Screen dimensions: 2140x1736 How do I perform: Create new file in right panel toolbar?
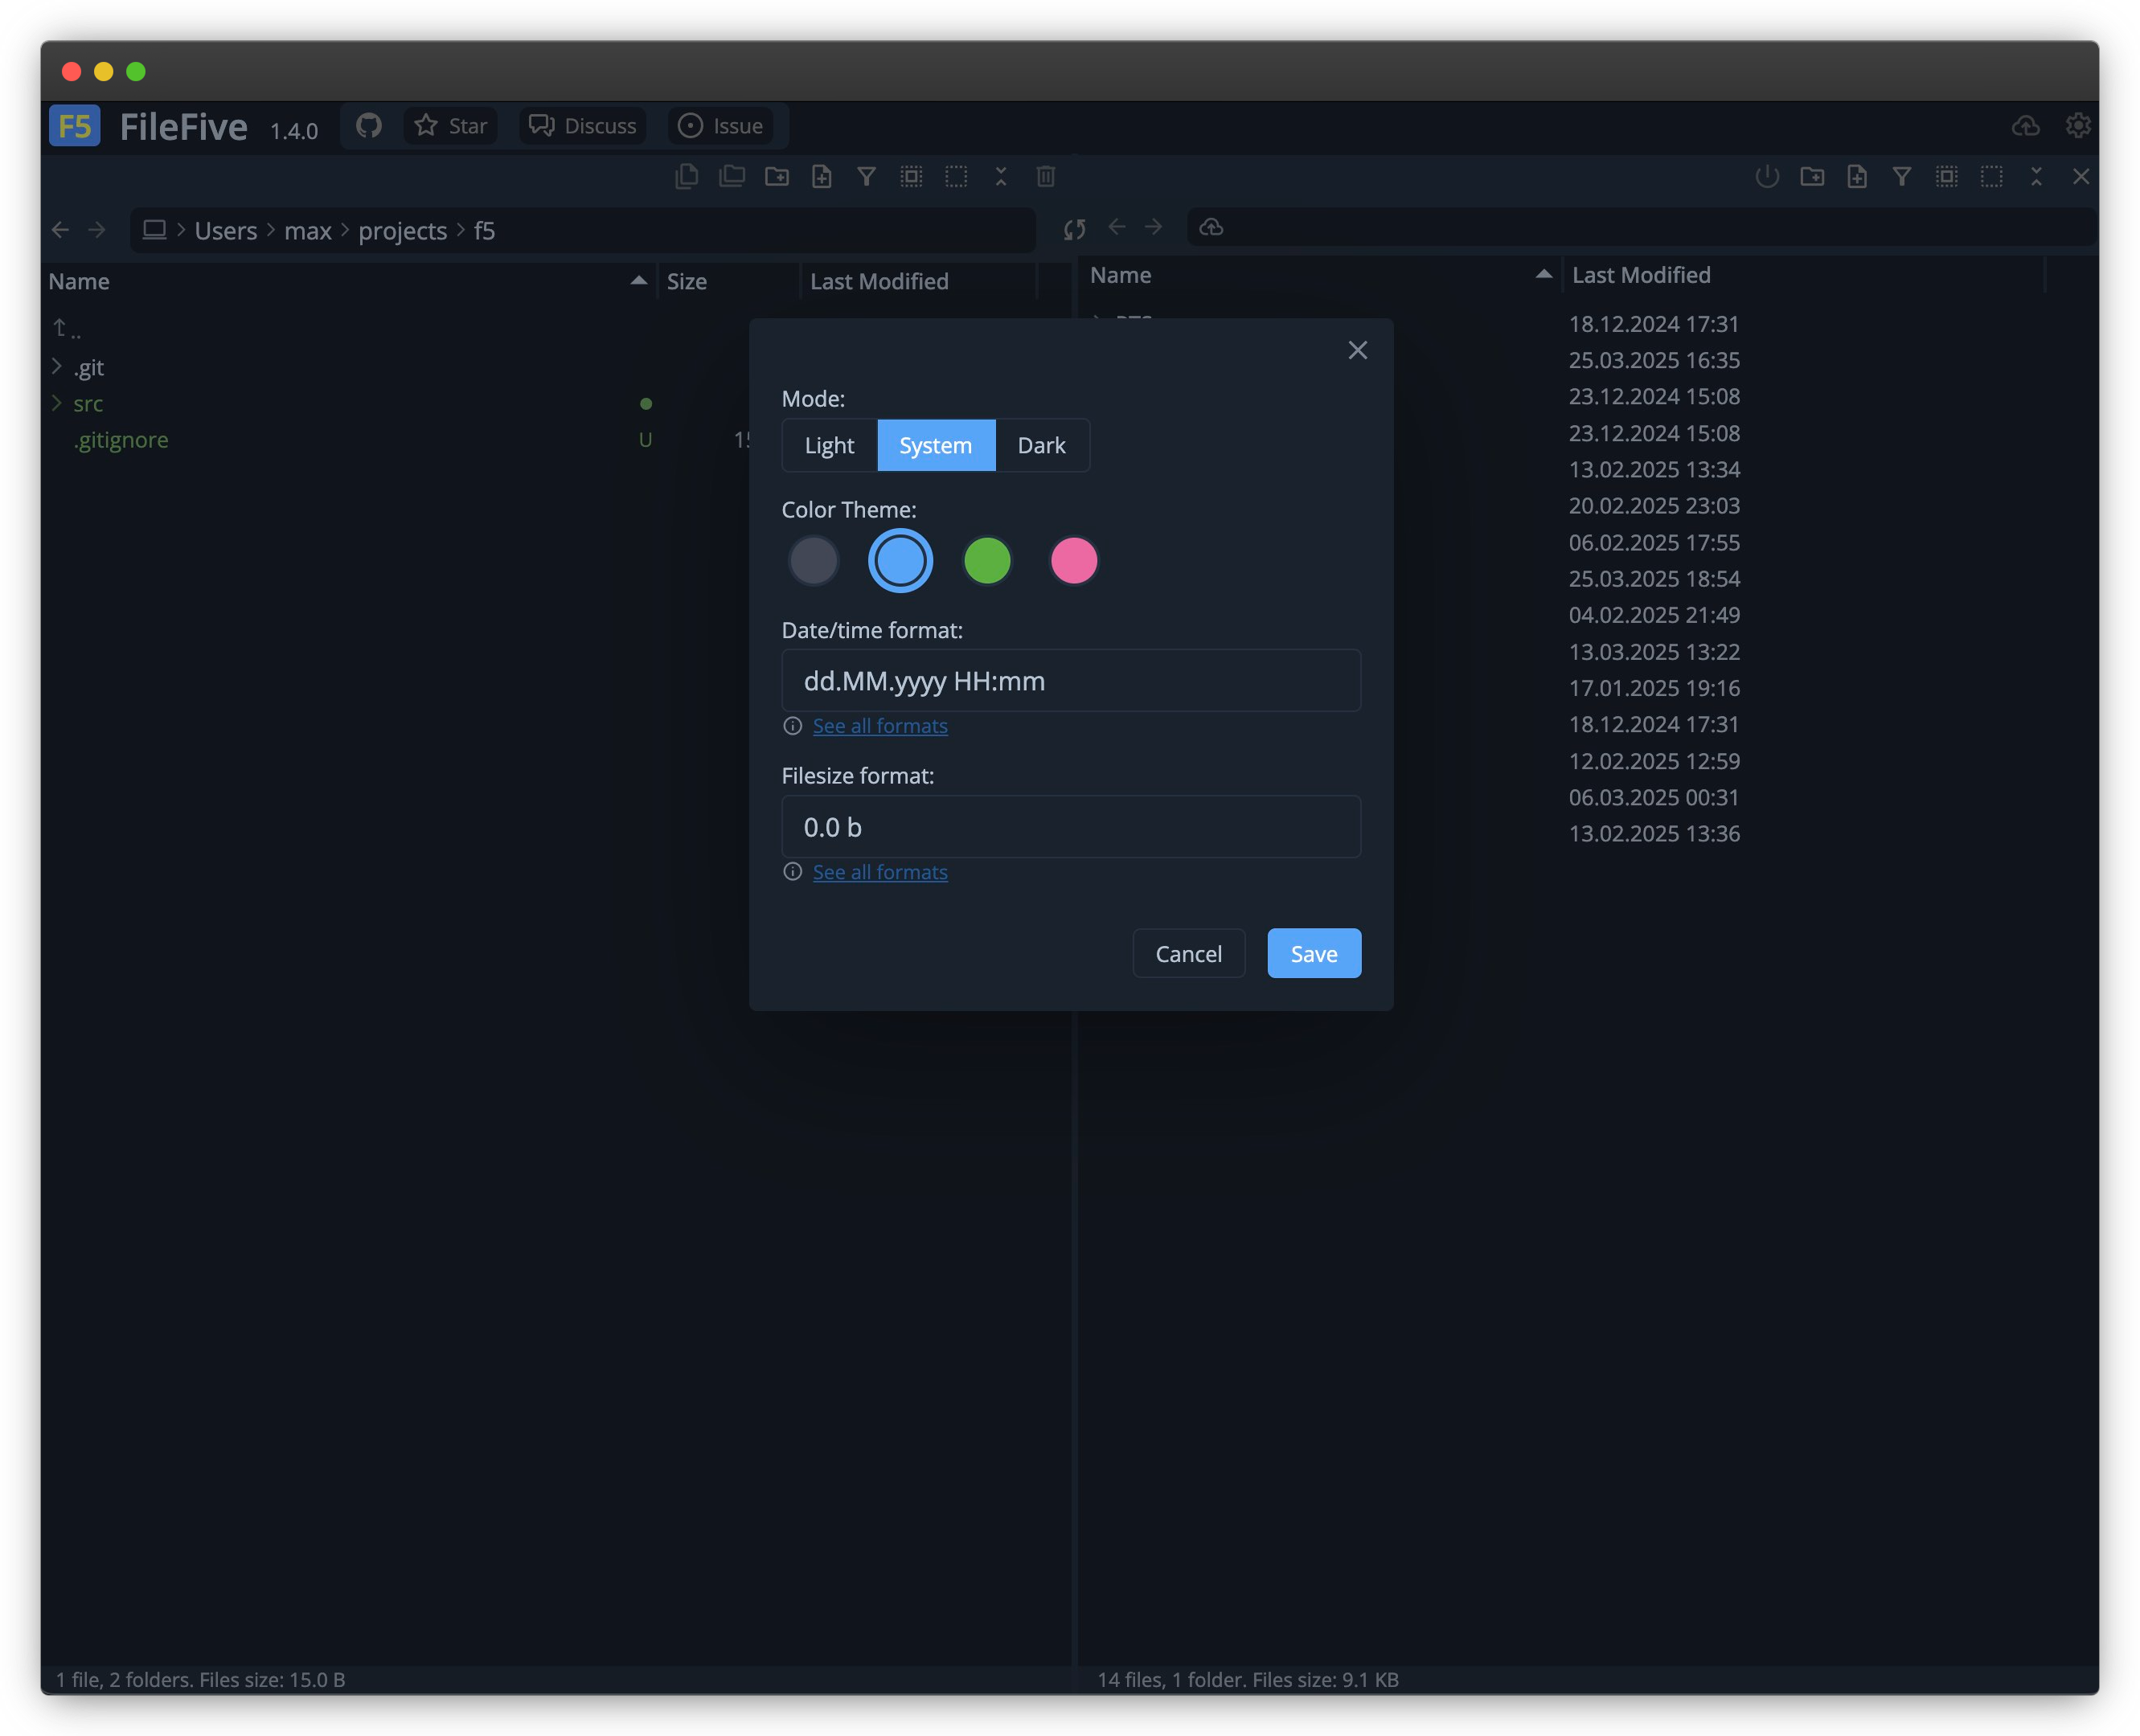click(1857, 177)
